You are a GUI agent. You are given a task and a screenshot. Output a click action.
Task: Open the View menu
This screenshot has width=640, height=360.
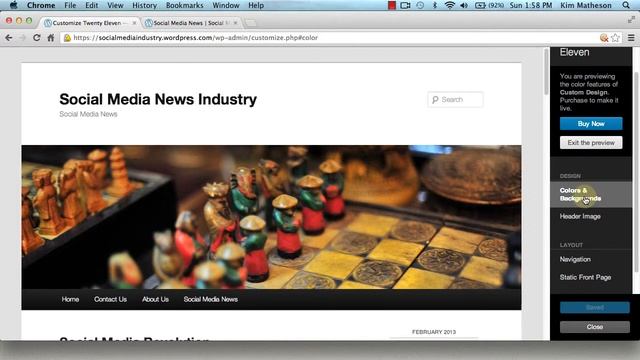115,5
